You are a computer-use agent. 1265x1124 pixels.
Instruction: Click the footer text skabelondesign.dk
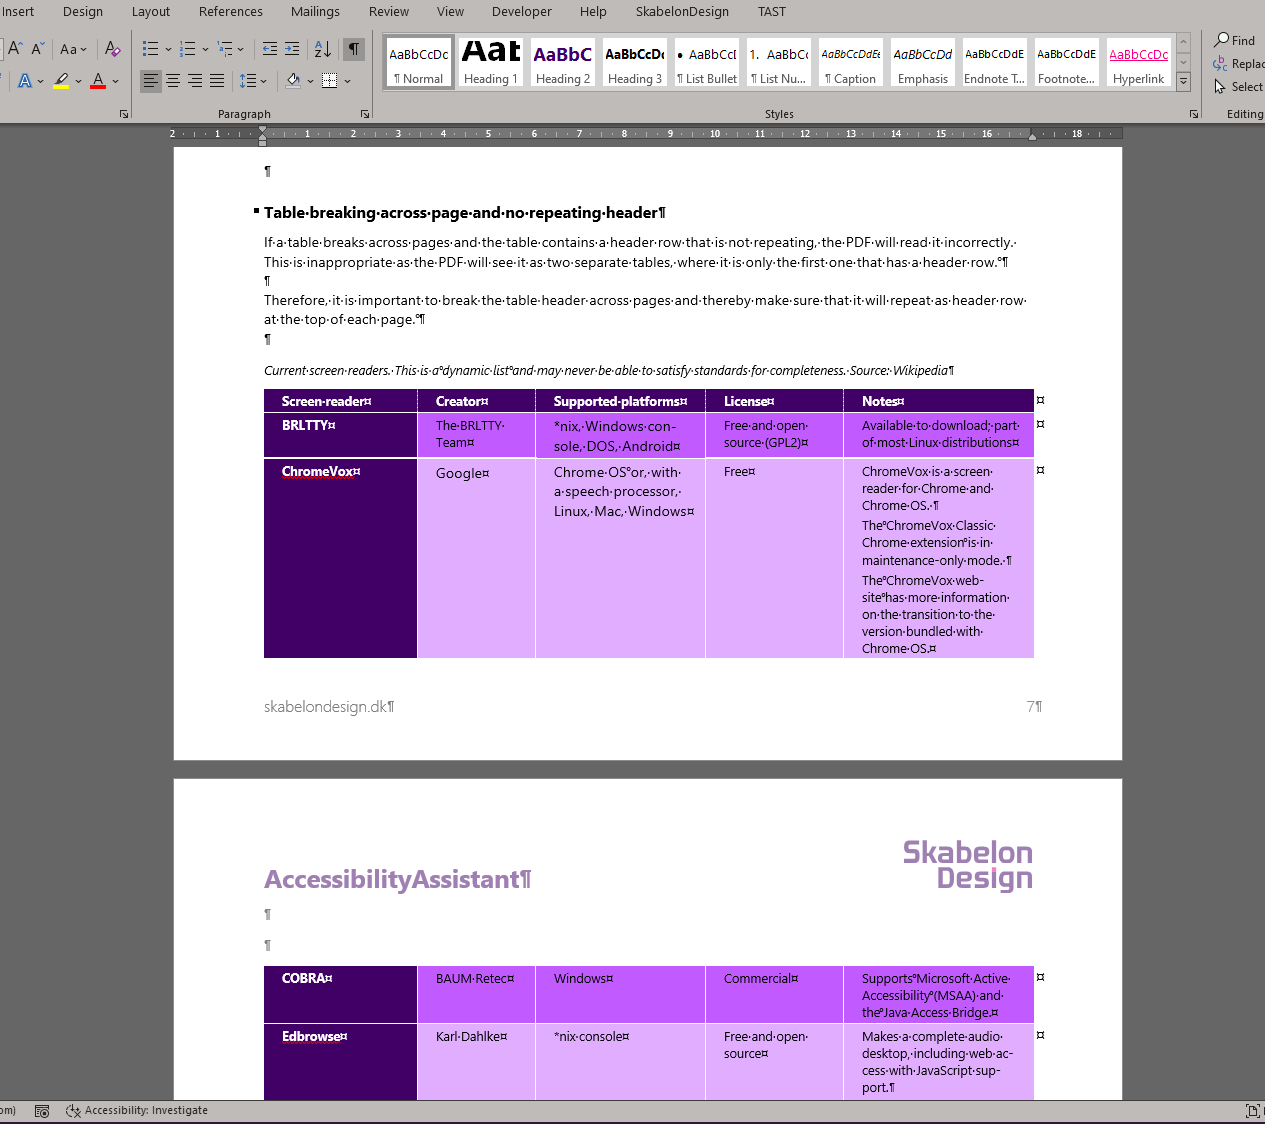[x=329, y=707]
